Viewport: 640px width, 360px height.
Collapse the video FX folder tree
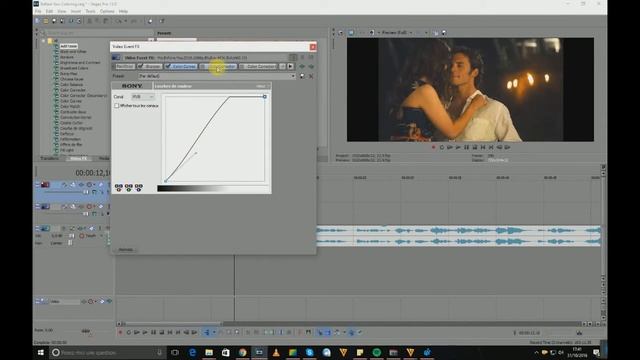tap(44, 41)
